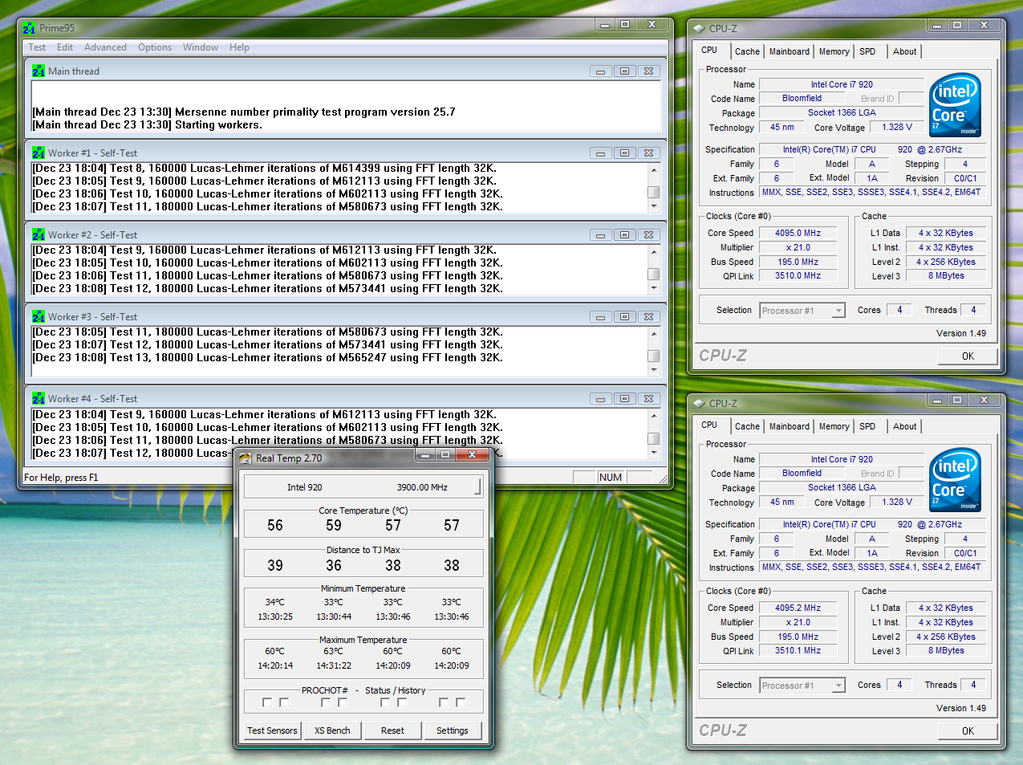Click the Worker #1 Self-Test window icon
1023x765 pixels.
click(x=38, y=153)
